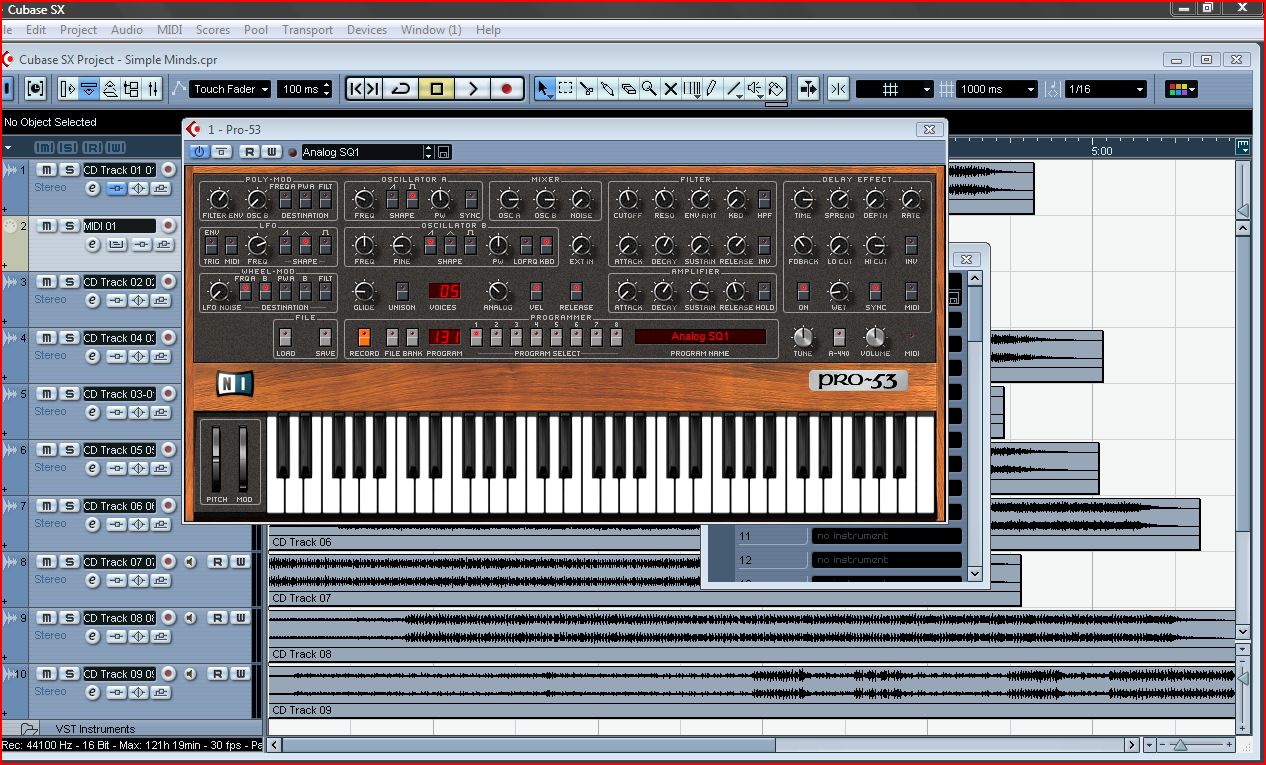The width and height of the screenshot is (1266, 765).
Task: Select the Range Selection tool
Action: pyautogui.click(x=565, y=89)
